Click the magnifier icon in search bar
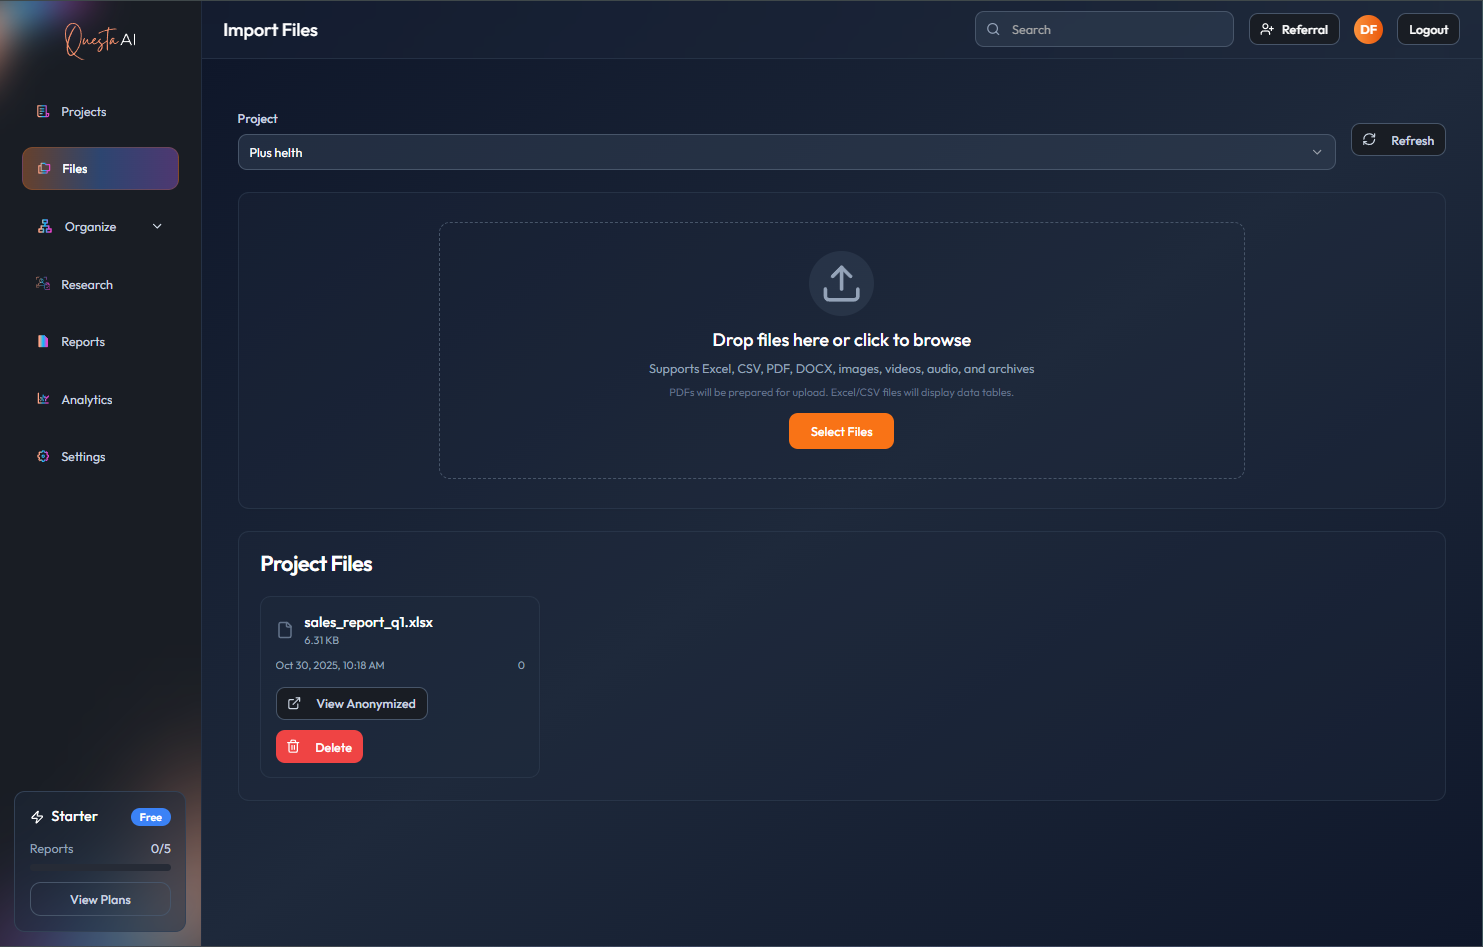1483x947 pixels. (993, 30)
